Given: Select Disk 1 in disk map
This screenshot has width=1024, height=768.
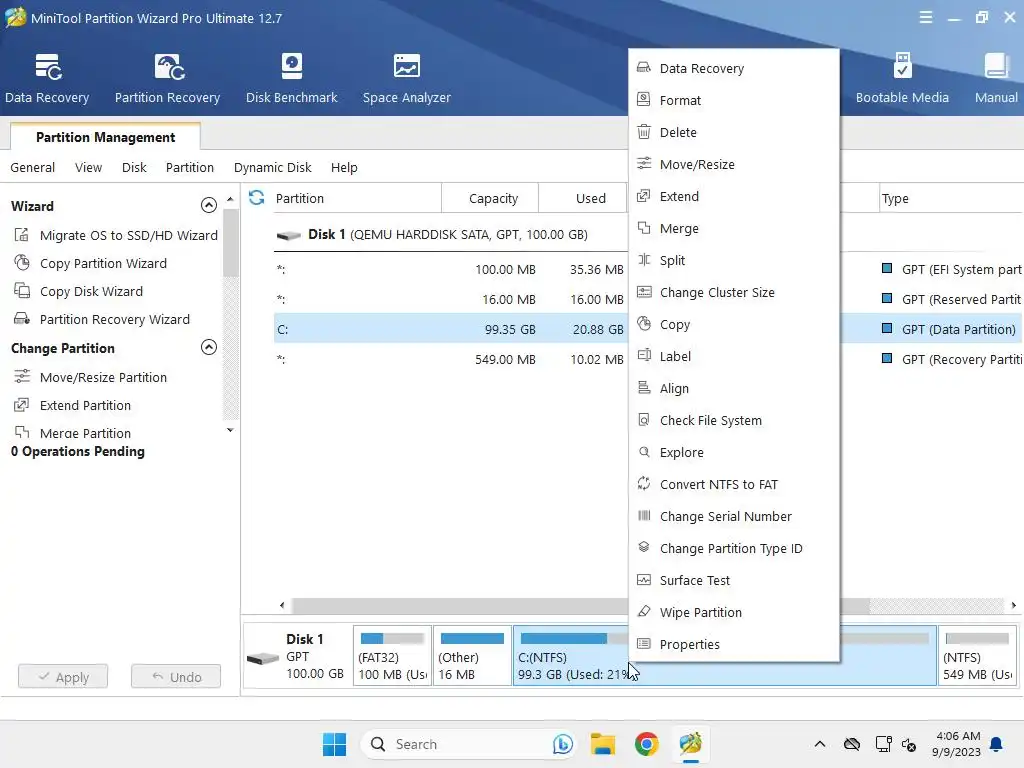Looking at the screenshot, I should click(x=298, y=656).
